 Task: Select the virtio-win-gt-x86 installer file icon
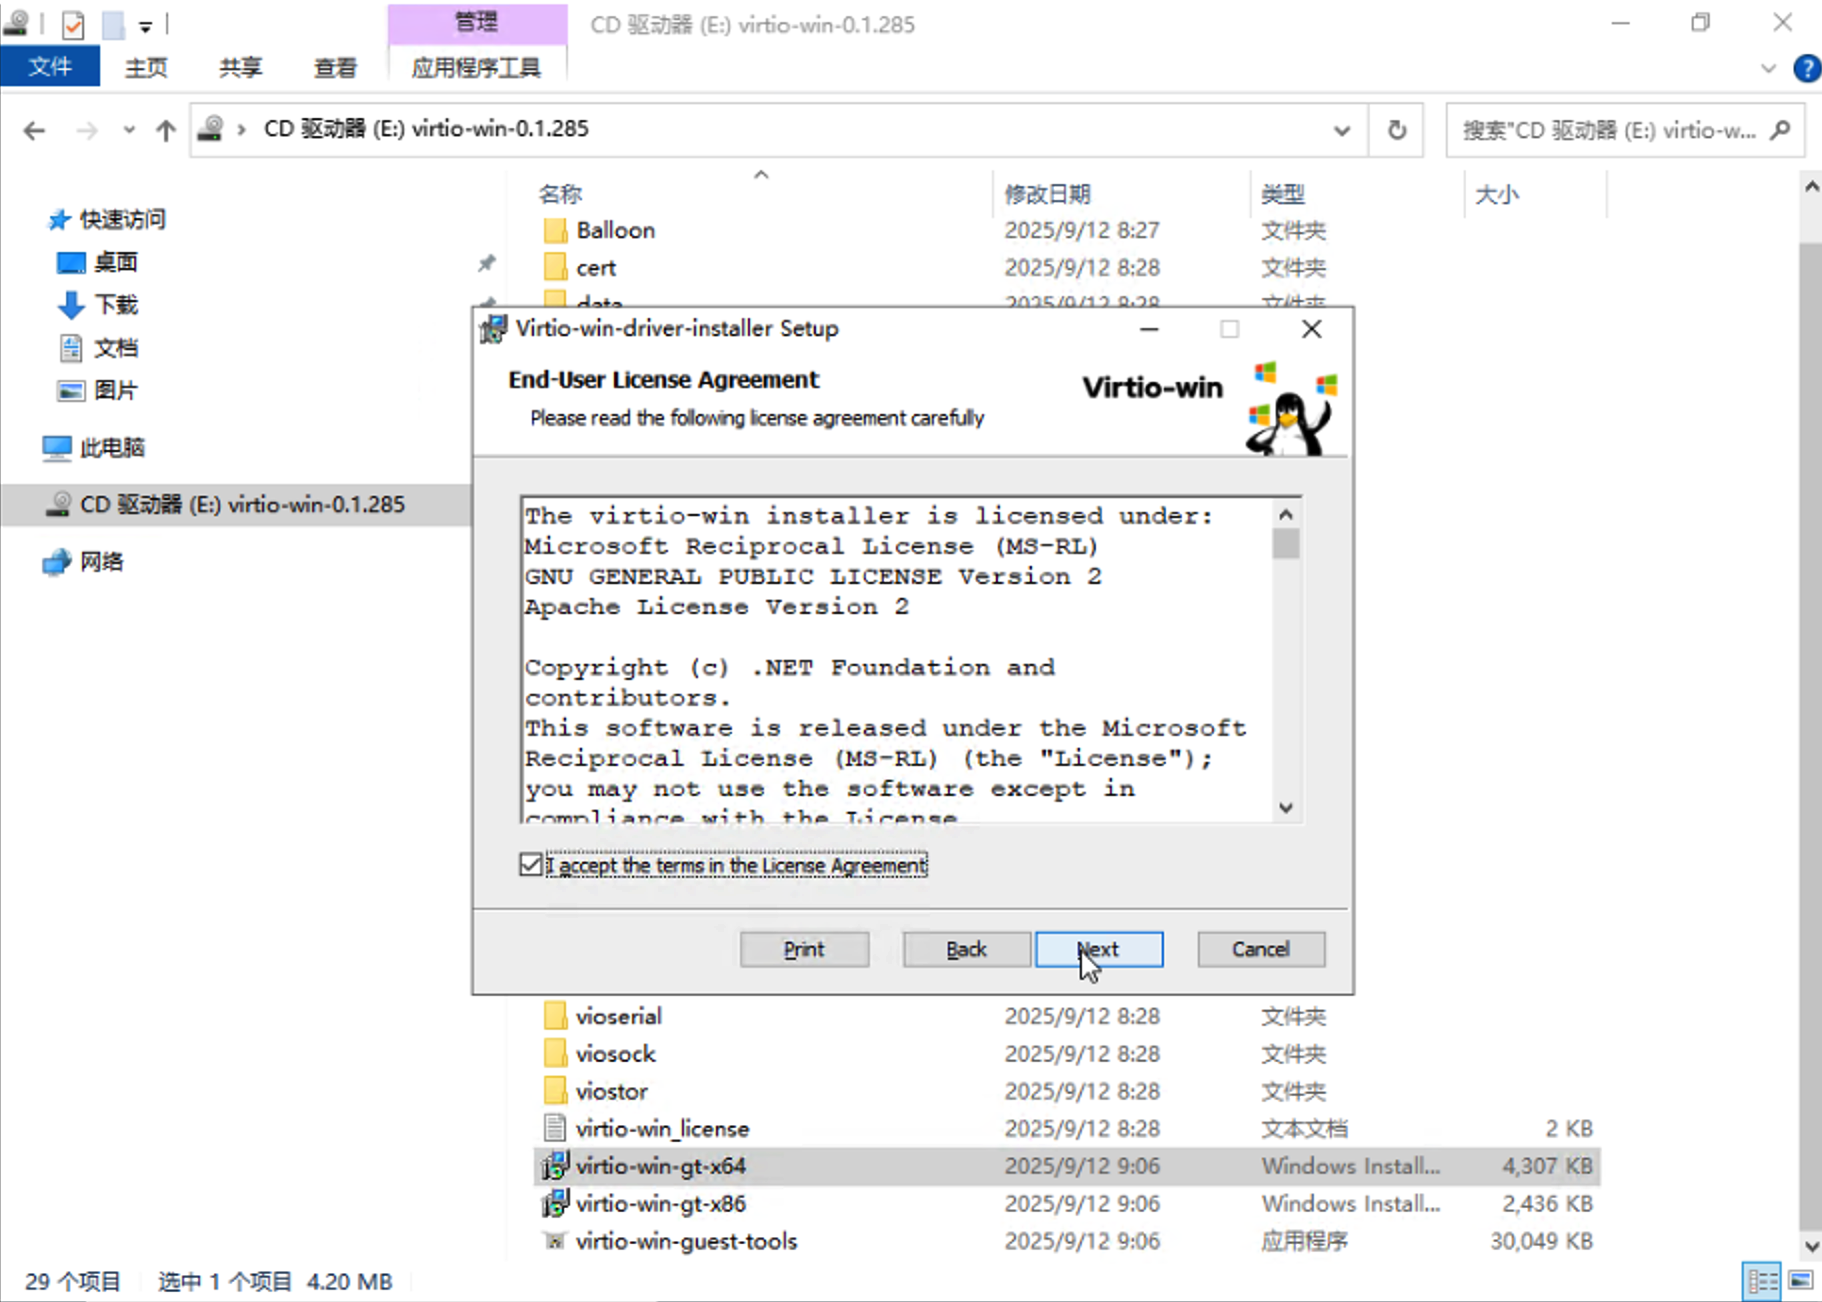[555, 1203]
